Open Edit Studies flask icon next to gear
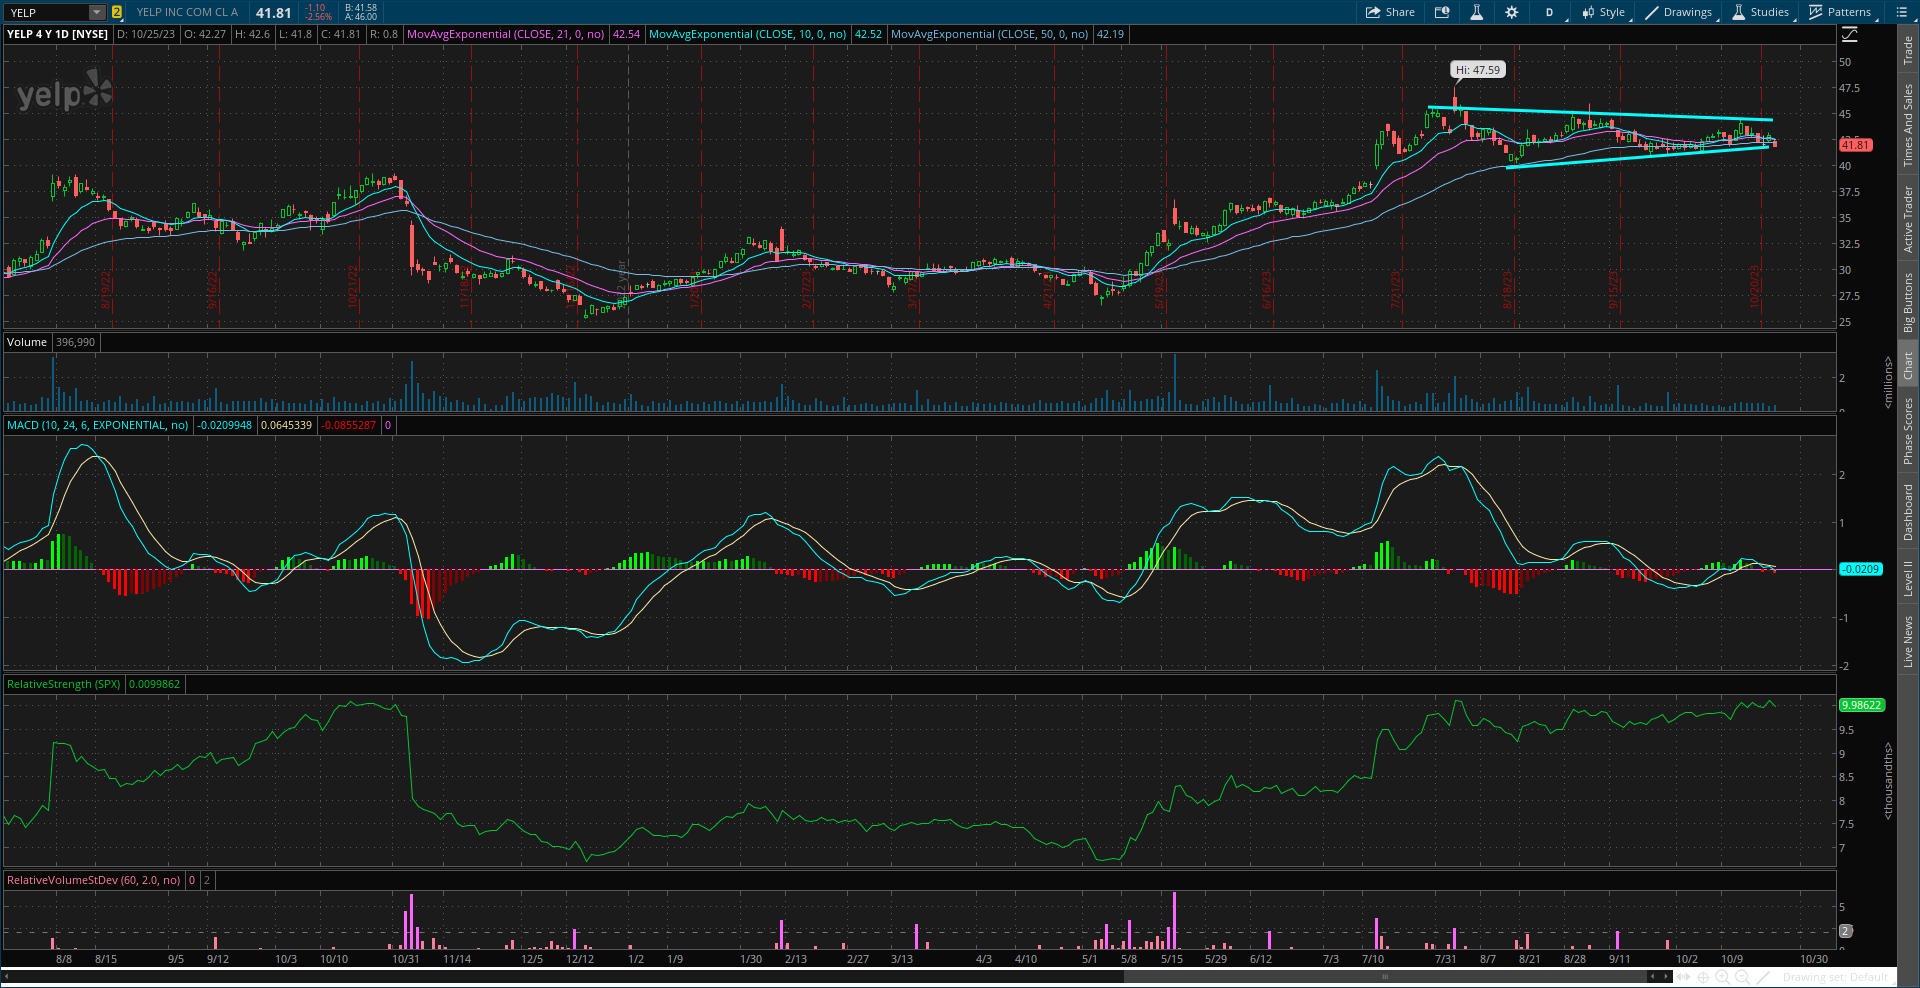The height and width of the screenshot is (988, 1920). tap(1476, 12)
